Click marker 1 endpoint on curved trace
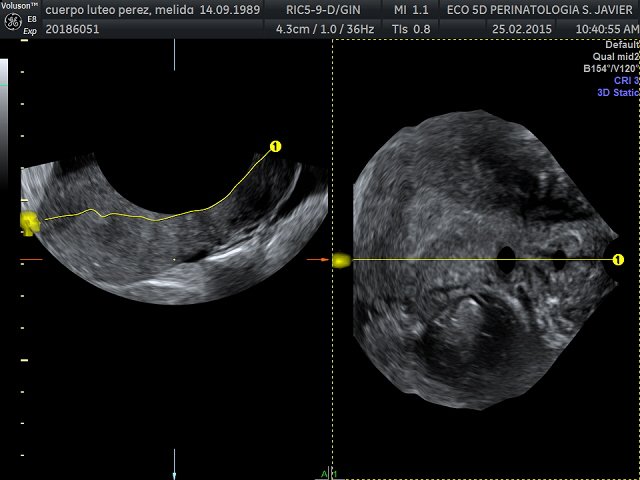Screen dimensions: 640x480 (276, 147)
